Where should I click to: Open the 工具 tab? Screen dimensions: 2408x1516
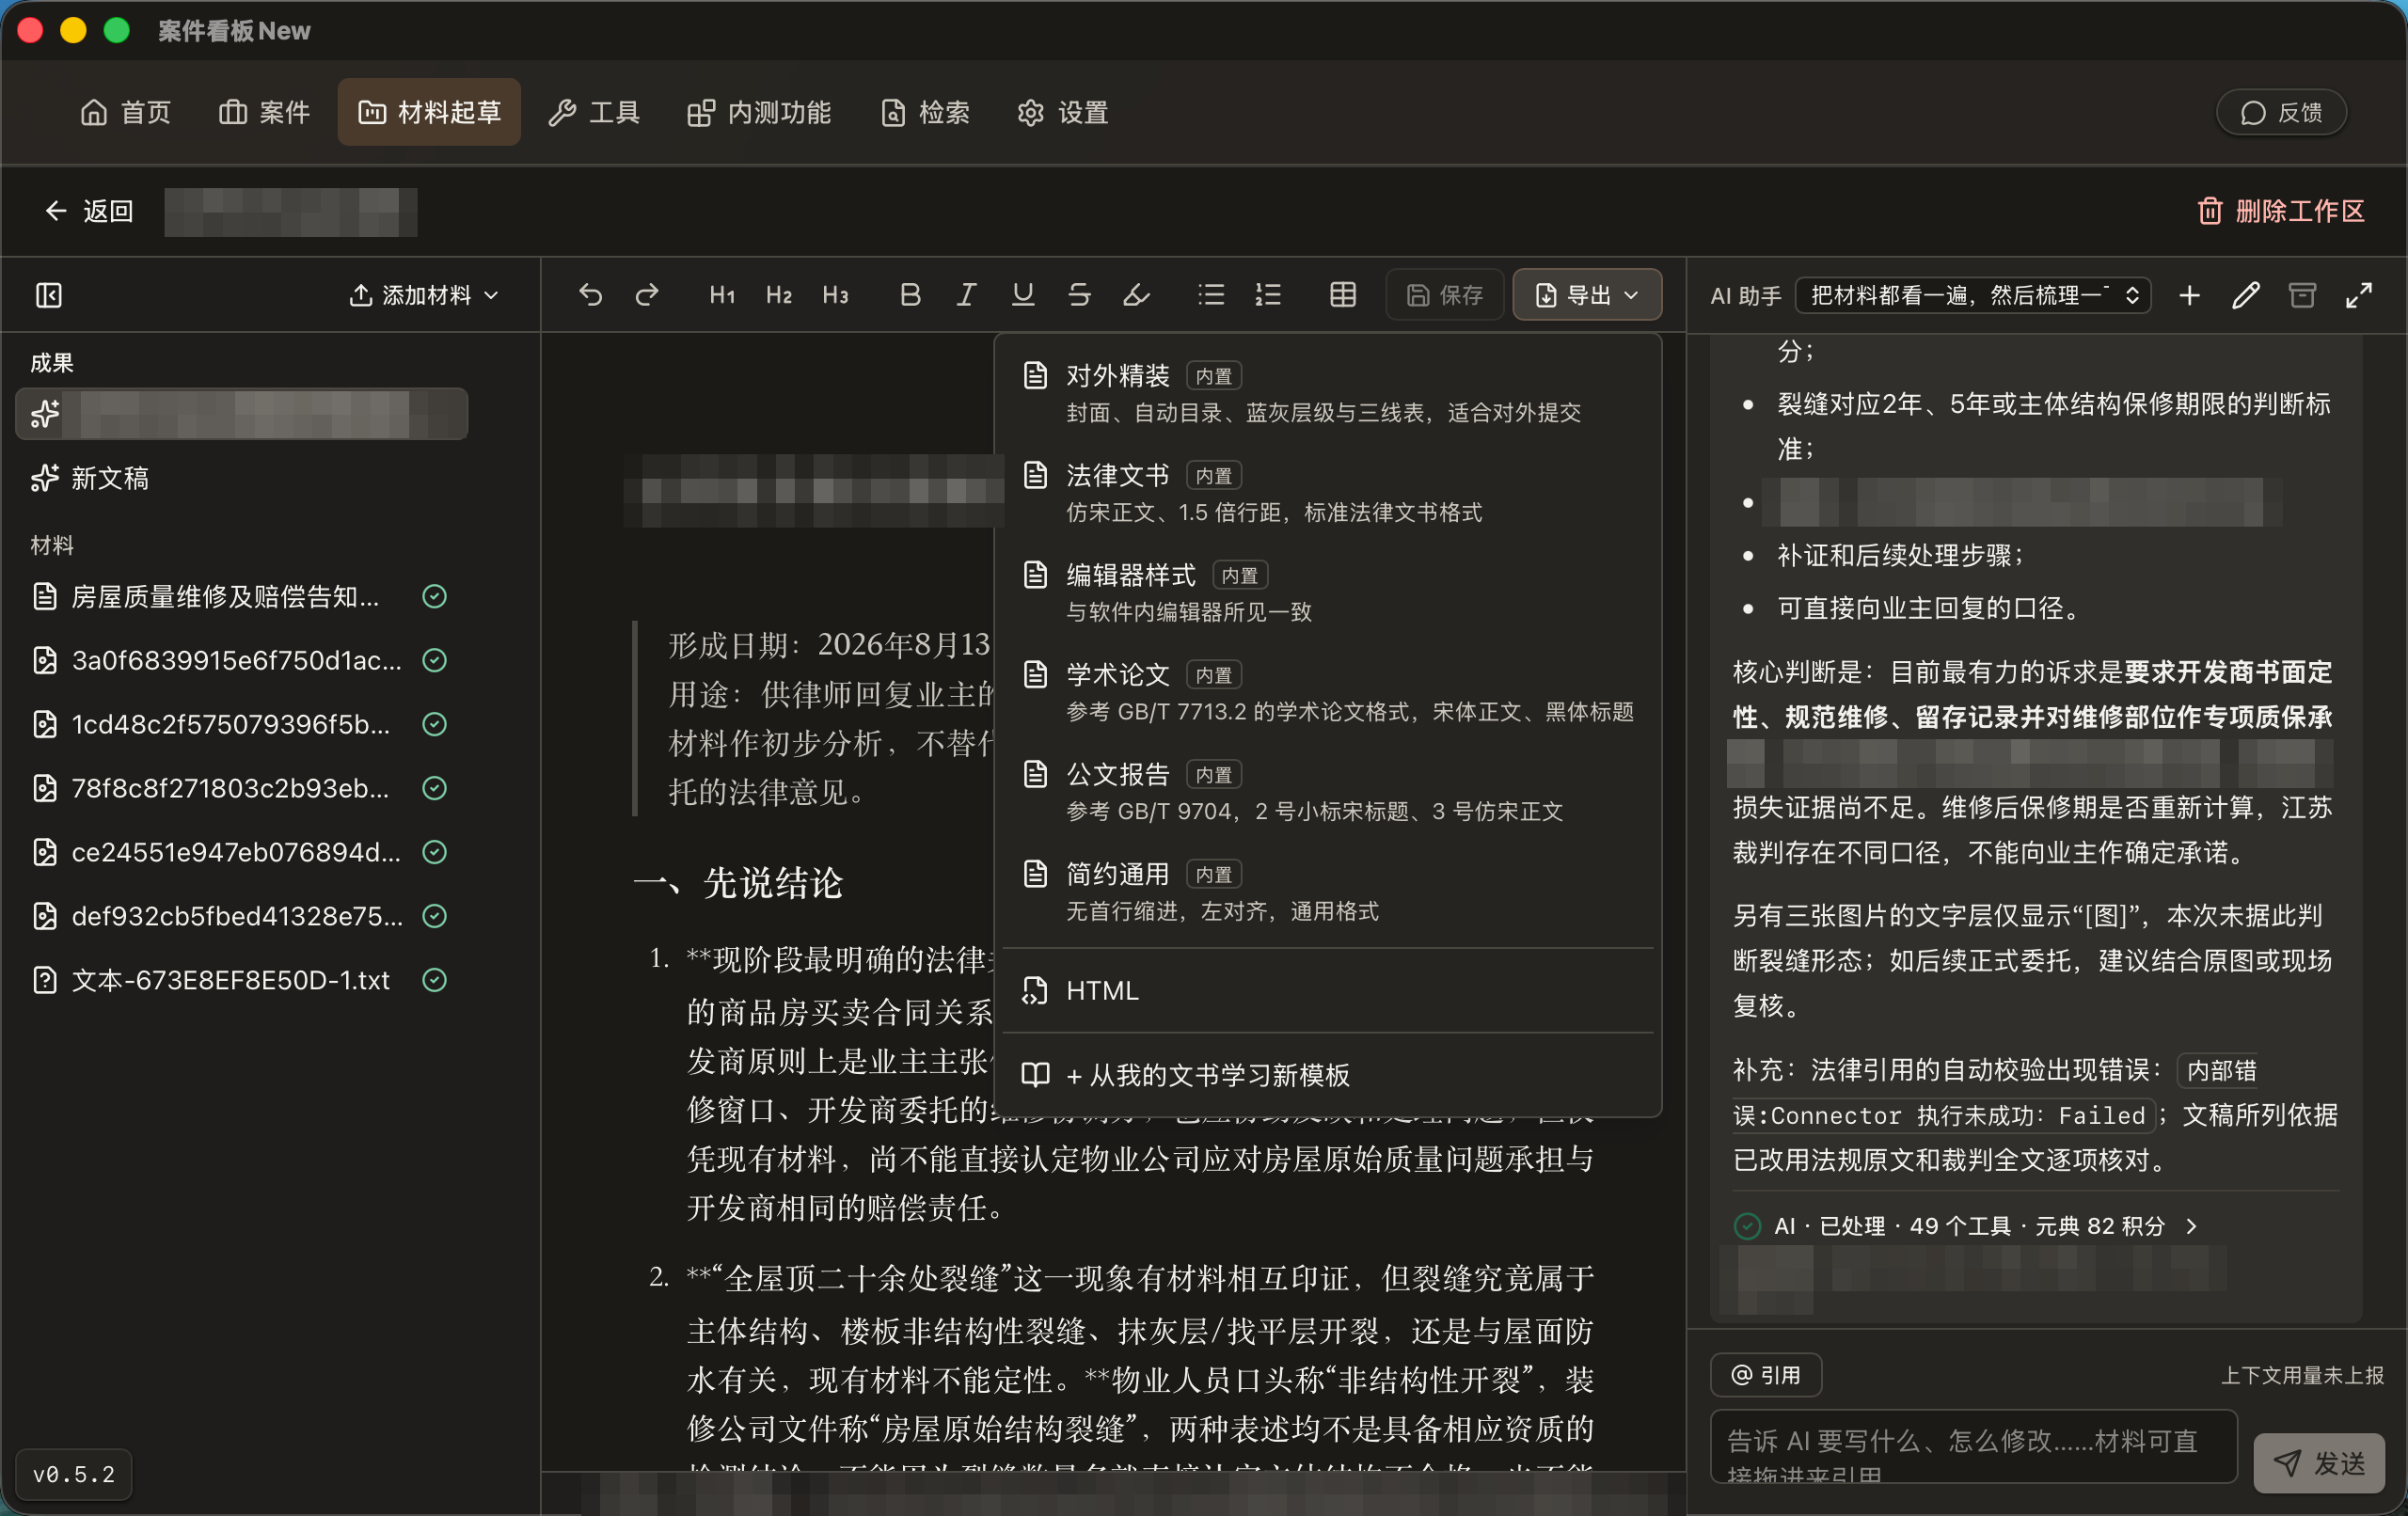point(594,112)
